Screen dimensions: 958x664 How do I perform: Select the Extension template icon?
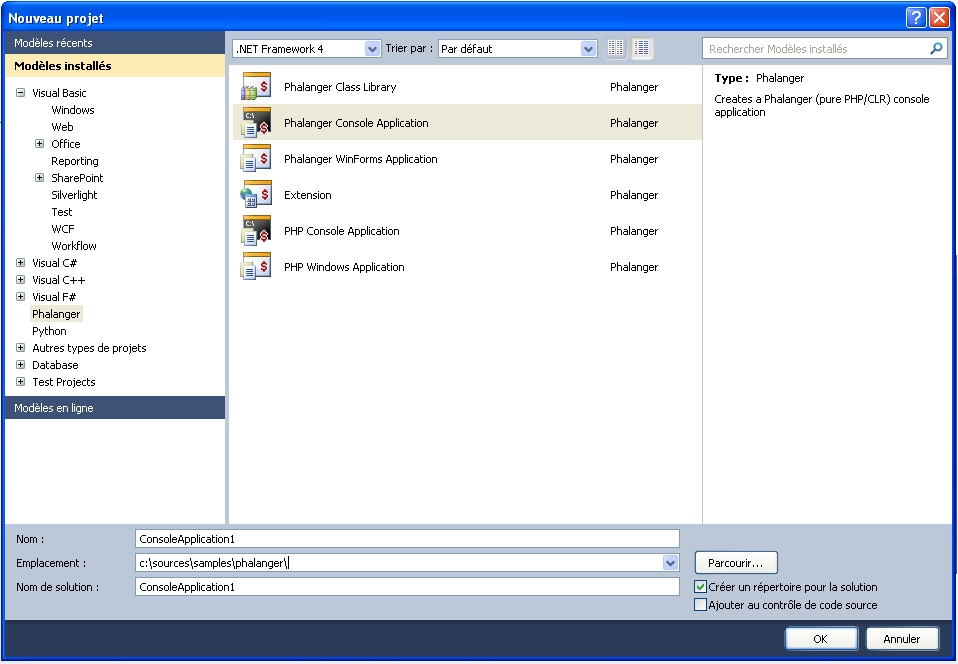[x=257, y=195]
